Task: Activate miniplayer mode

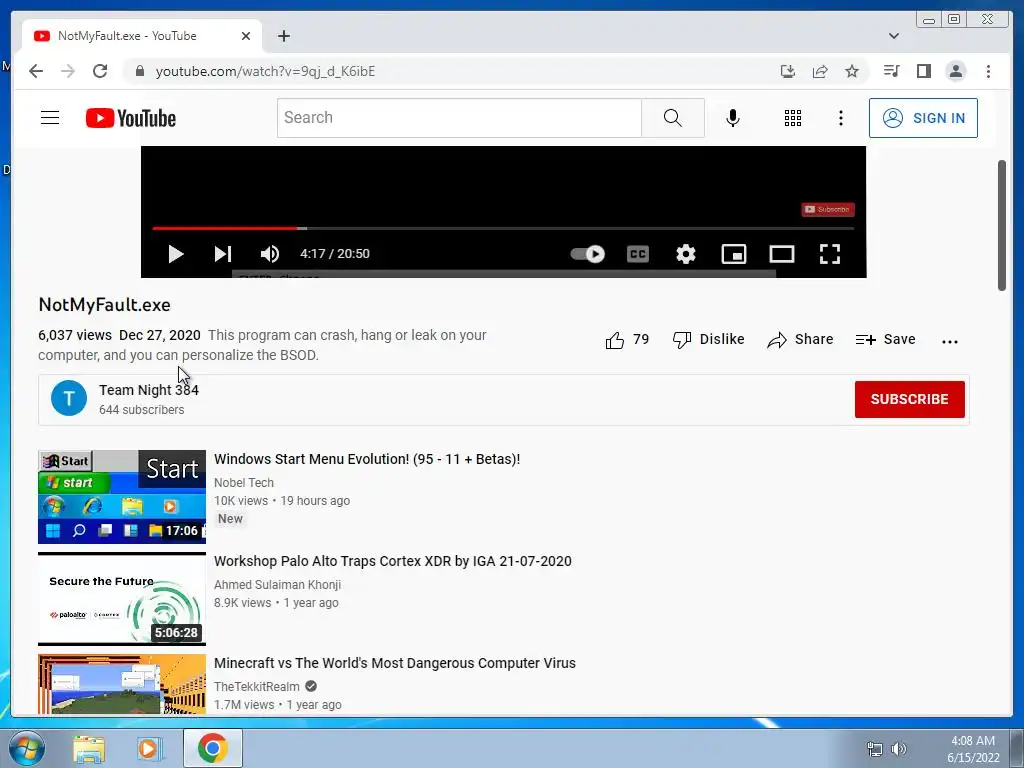Action: (x=734, y=254)
